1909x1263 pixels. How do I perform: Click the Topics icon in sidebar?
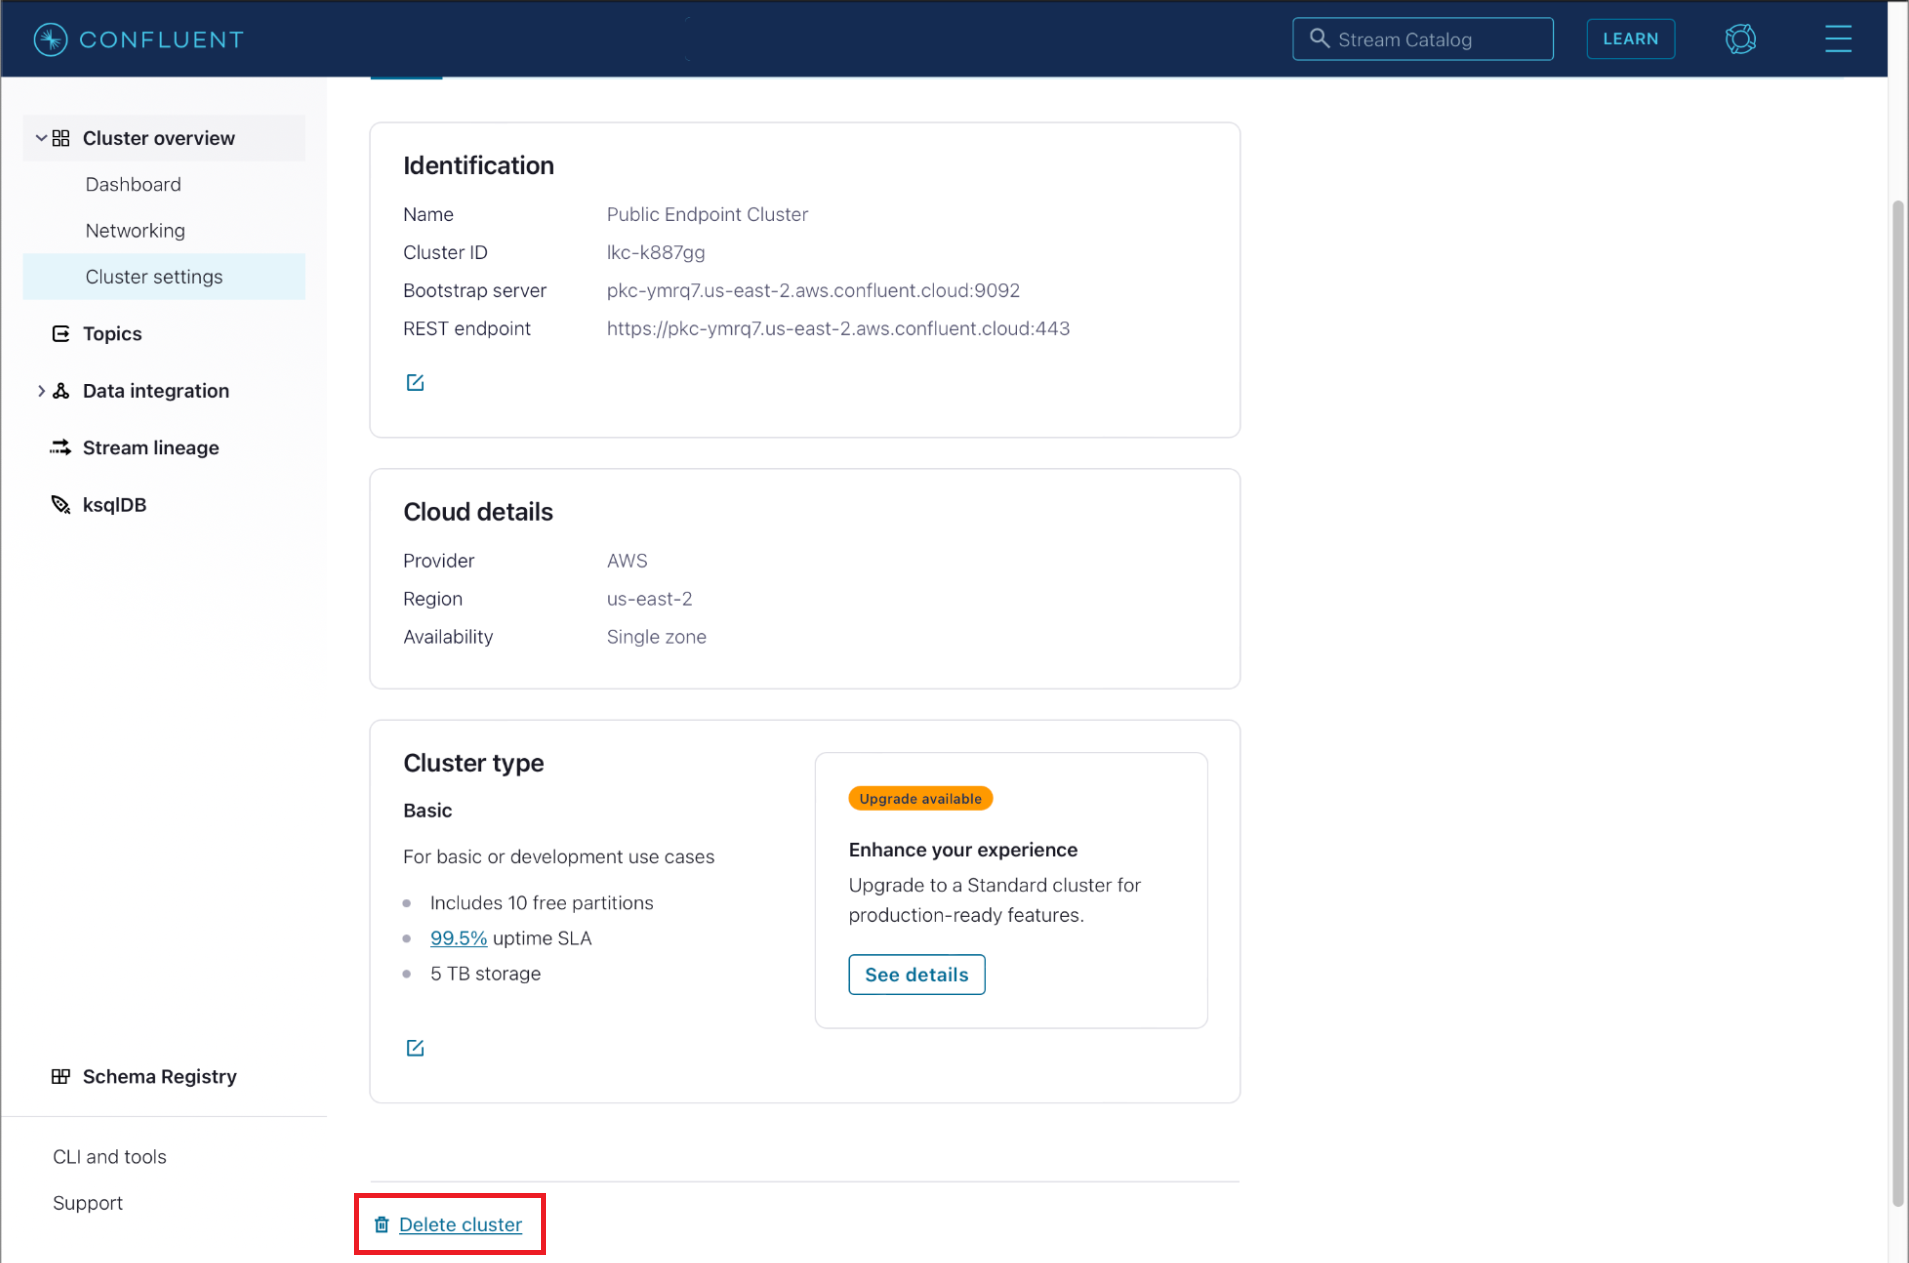tap(61, 334)
